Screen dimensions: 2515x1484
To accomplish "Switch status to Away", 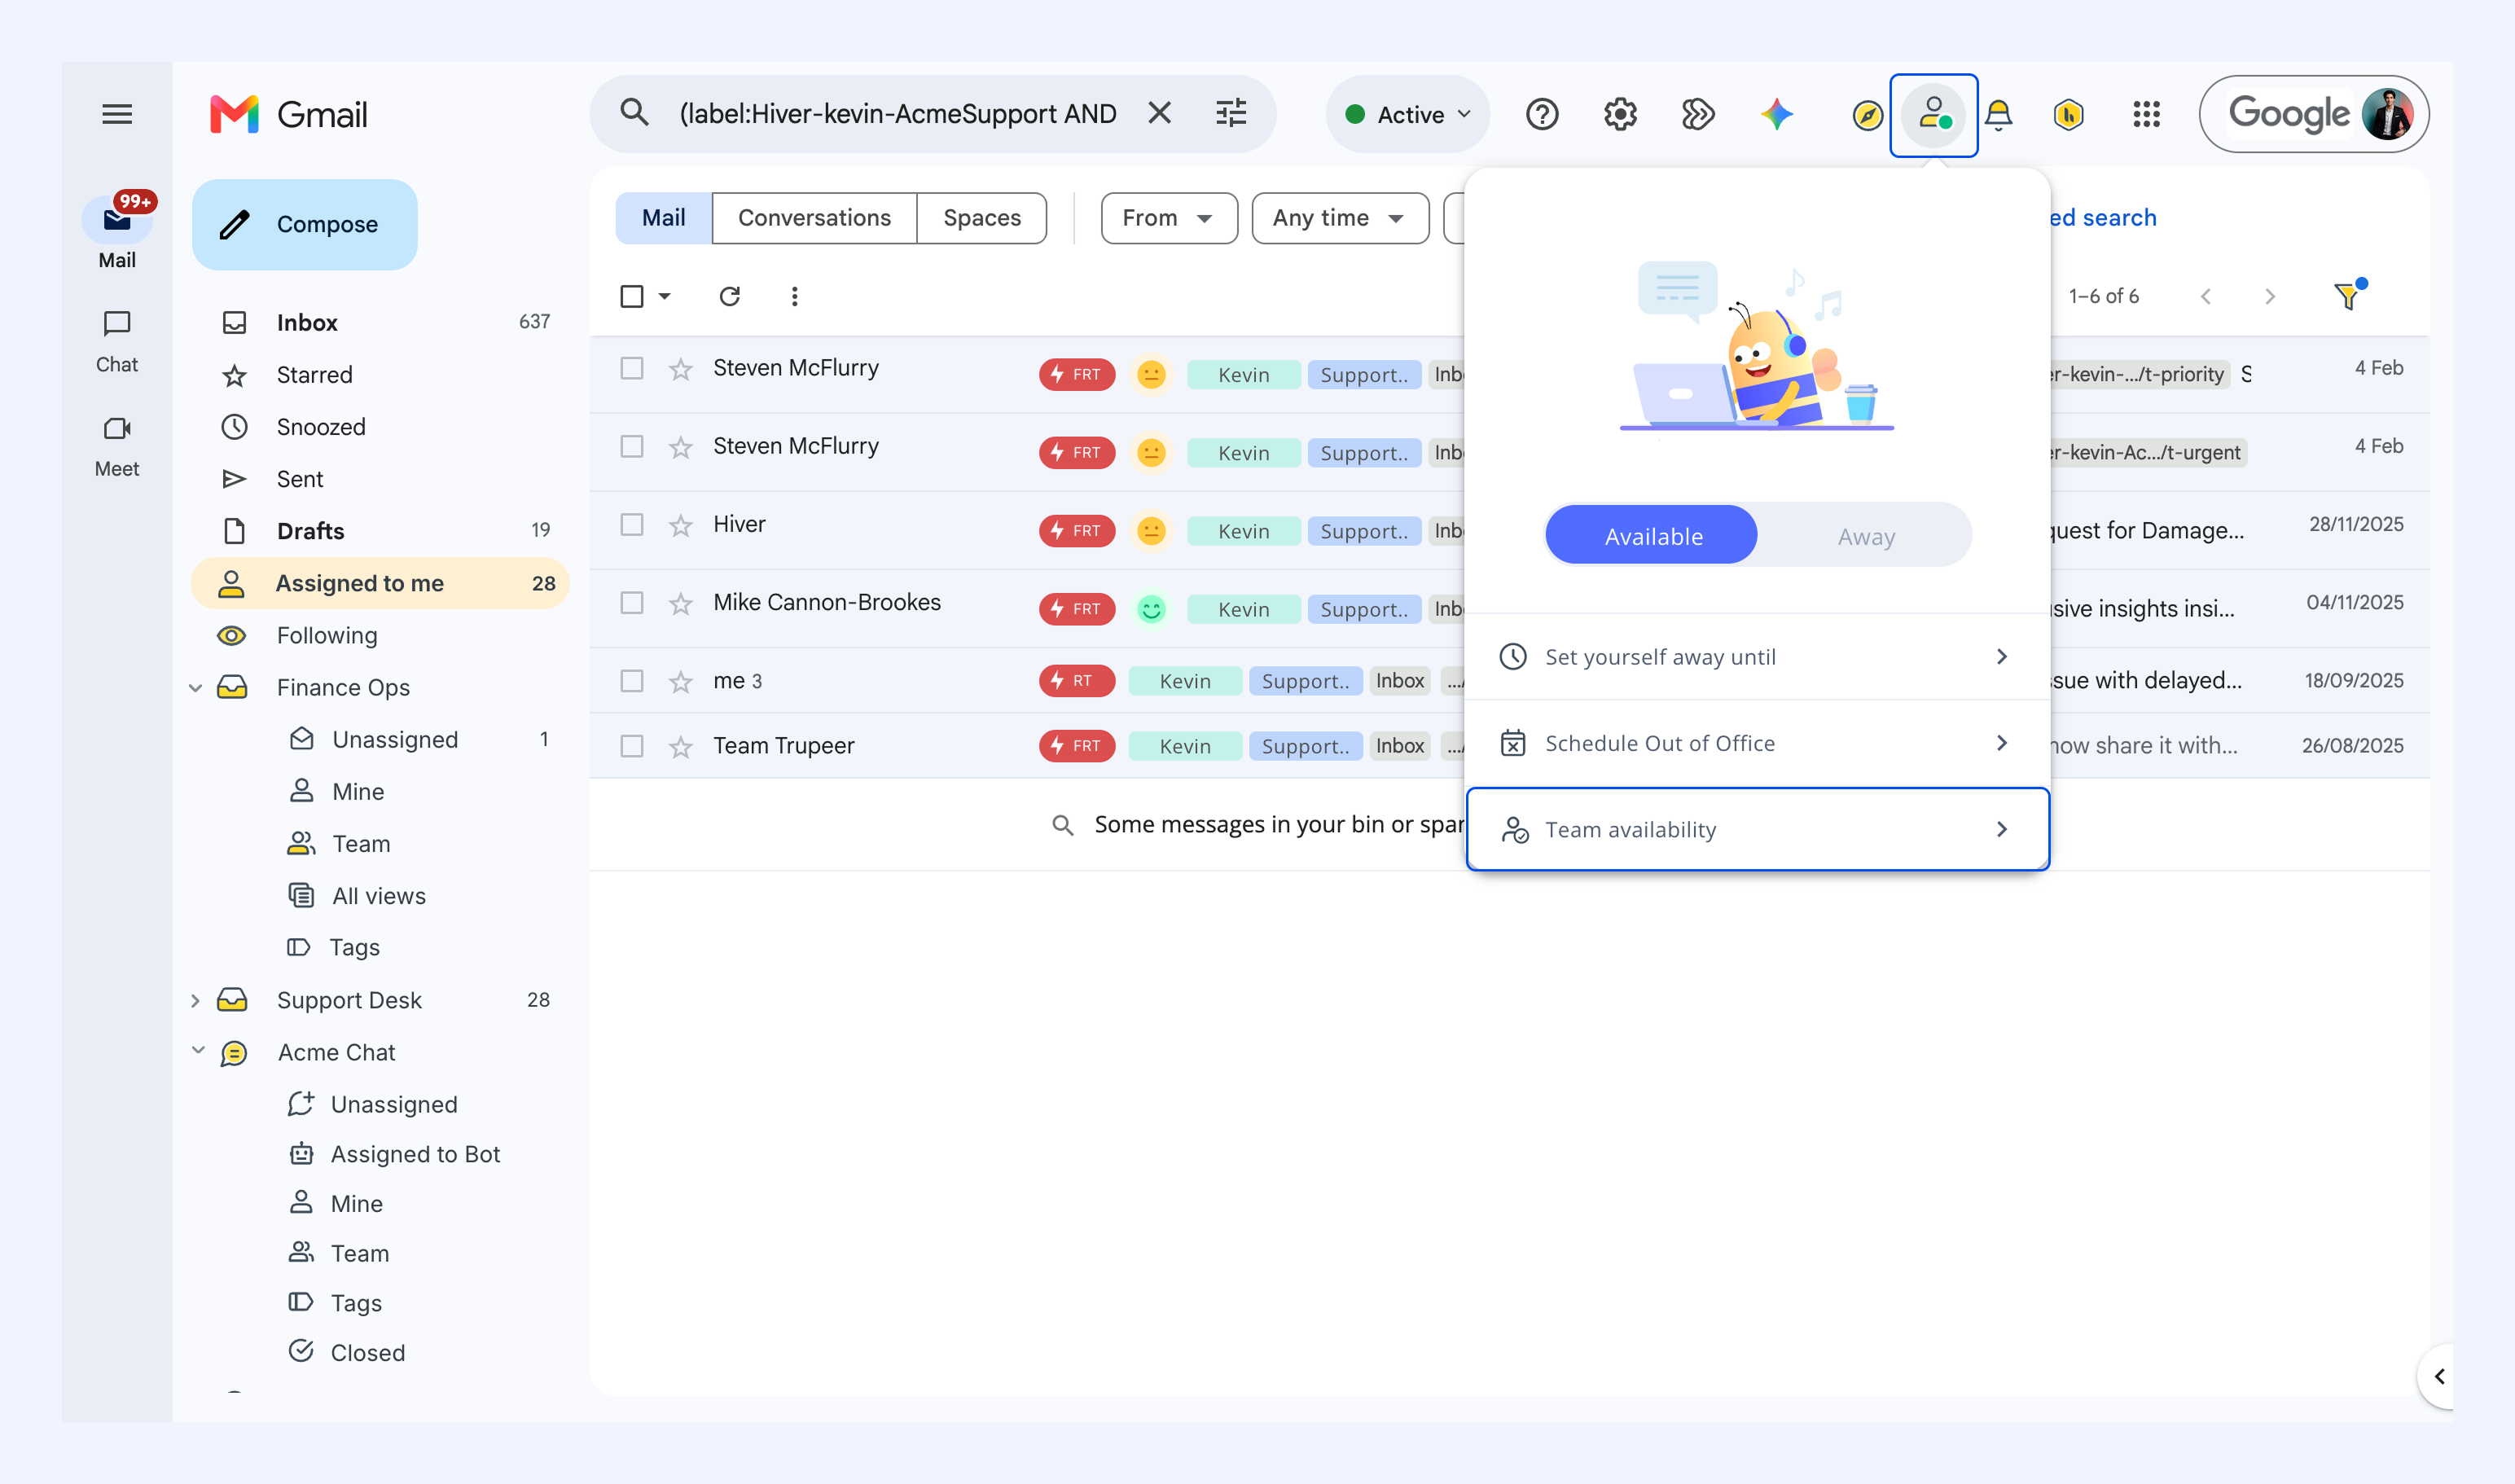I will coord(1866,536).
